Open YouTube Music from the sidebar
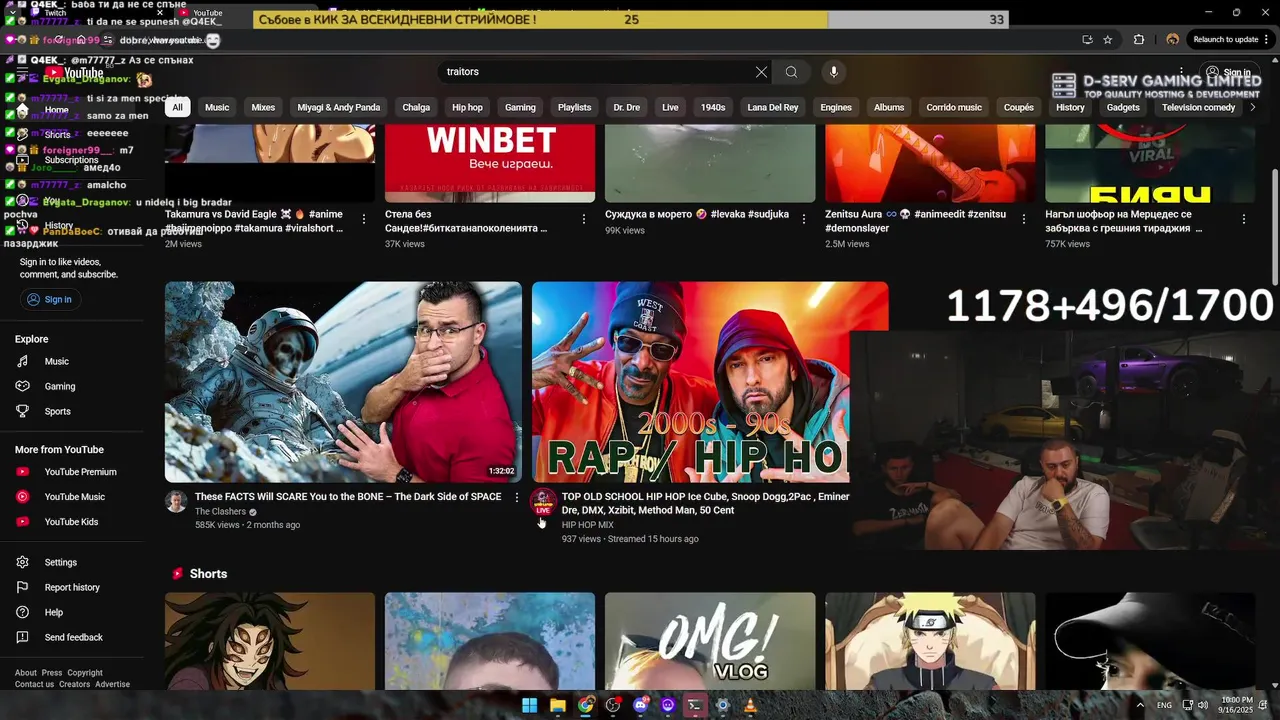 click(x=74, y=497)
